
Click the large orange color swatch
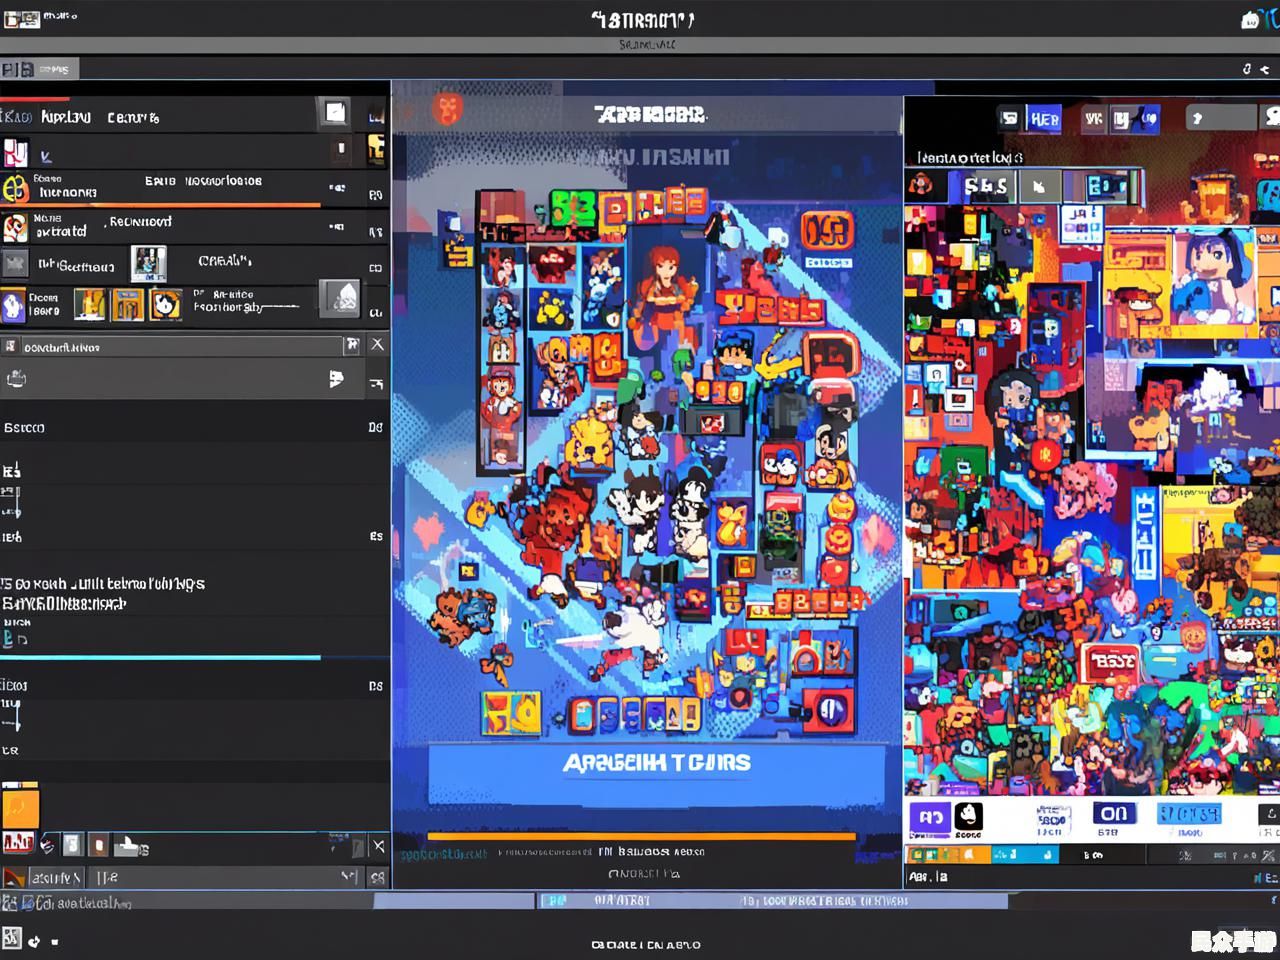tap(20, 808)
